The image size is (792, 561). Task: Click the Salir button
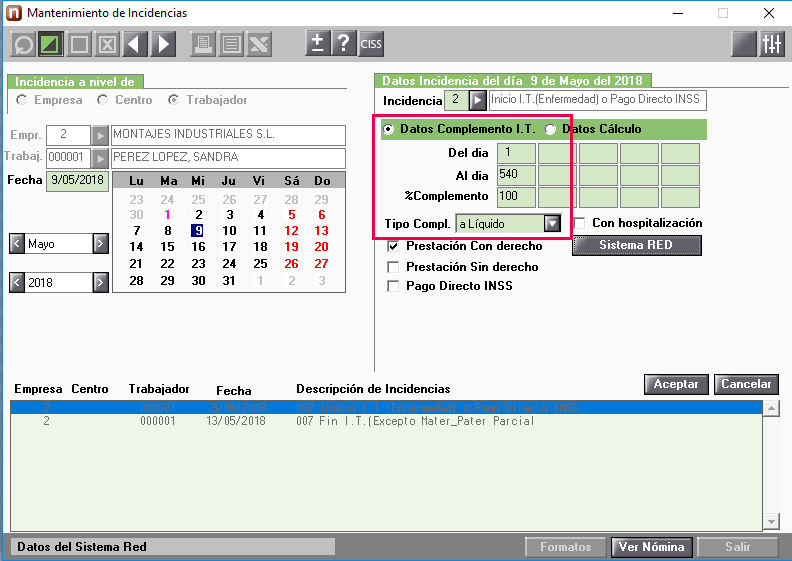[x=738, y=547]
